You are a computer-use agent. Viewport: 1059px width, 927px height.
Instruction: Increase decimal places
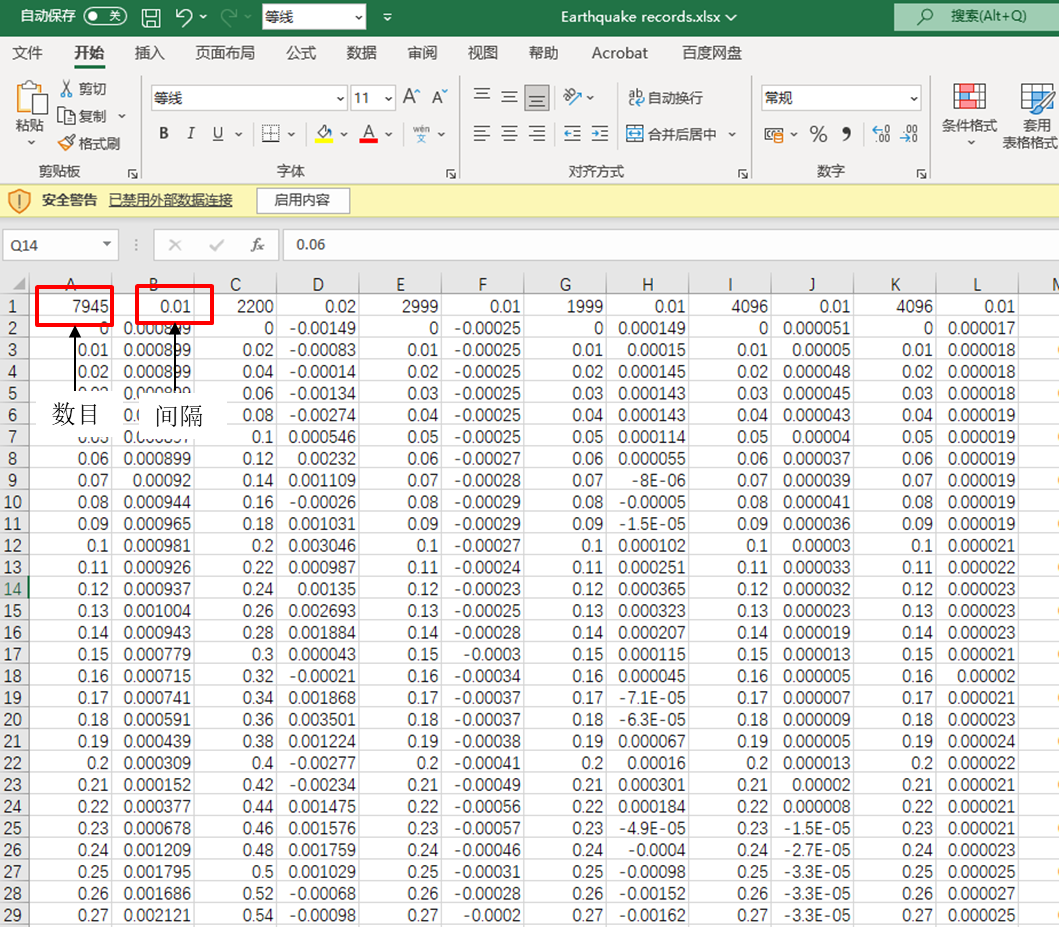pyautogui.click(x=881, y=134)
